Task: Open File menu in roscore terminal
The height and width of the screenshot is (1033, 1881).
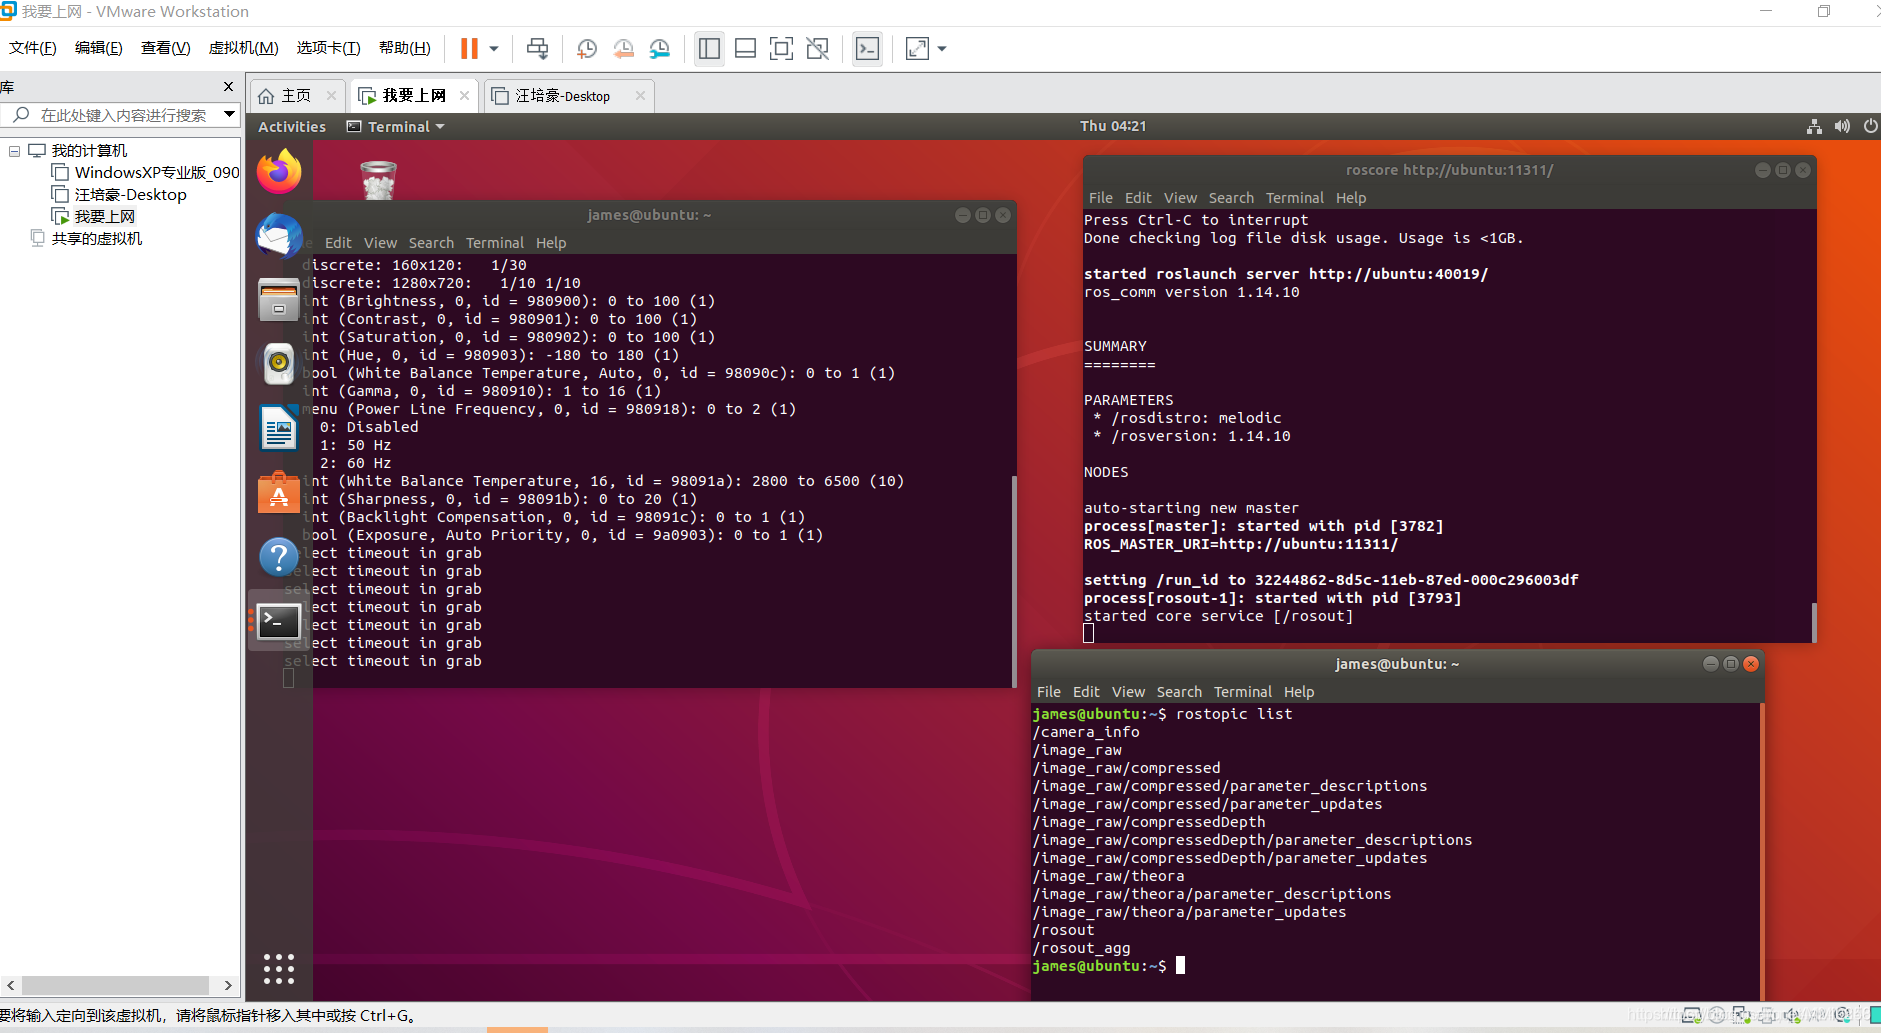Action: 1100,198
